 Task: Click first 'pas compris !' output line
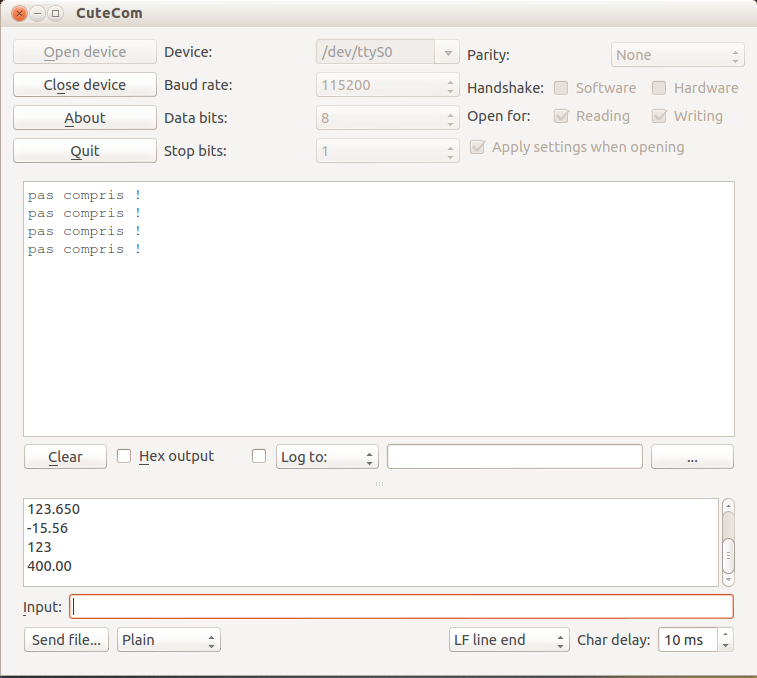84,195
